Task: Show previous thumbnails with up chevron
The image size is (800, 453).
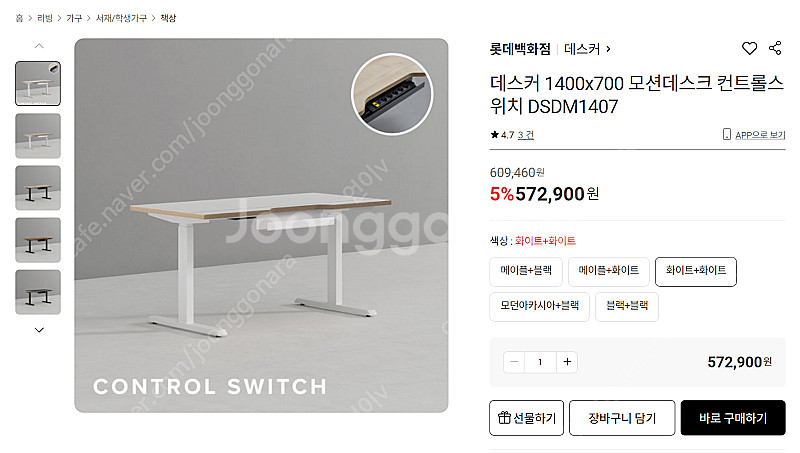Action: point(39,46)
